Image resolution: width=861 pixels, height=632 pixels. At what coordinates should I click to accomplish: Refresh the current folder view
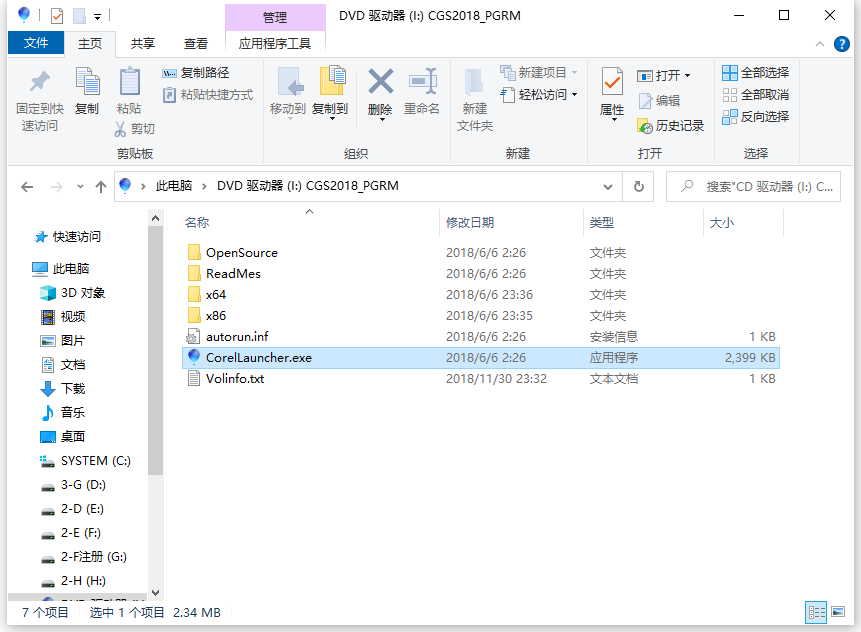click(x=638, y=187)
